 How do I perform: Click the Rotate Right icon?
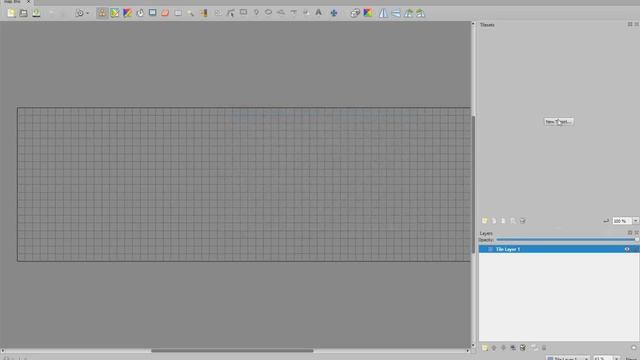tap(420, 13)
